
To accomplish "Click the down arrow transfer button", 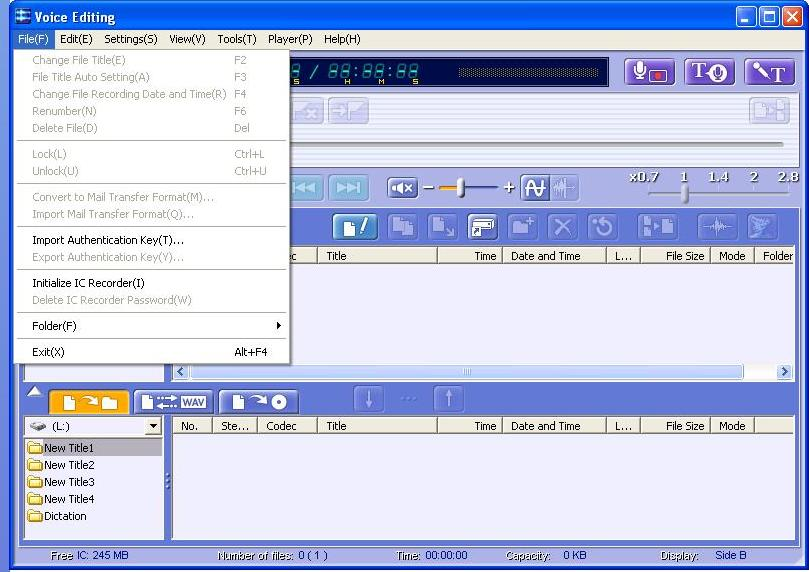I will (x=369, y=399).
